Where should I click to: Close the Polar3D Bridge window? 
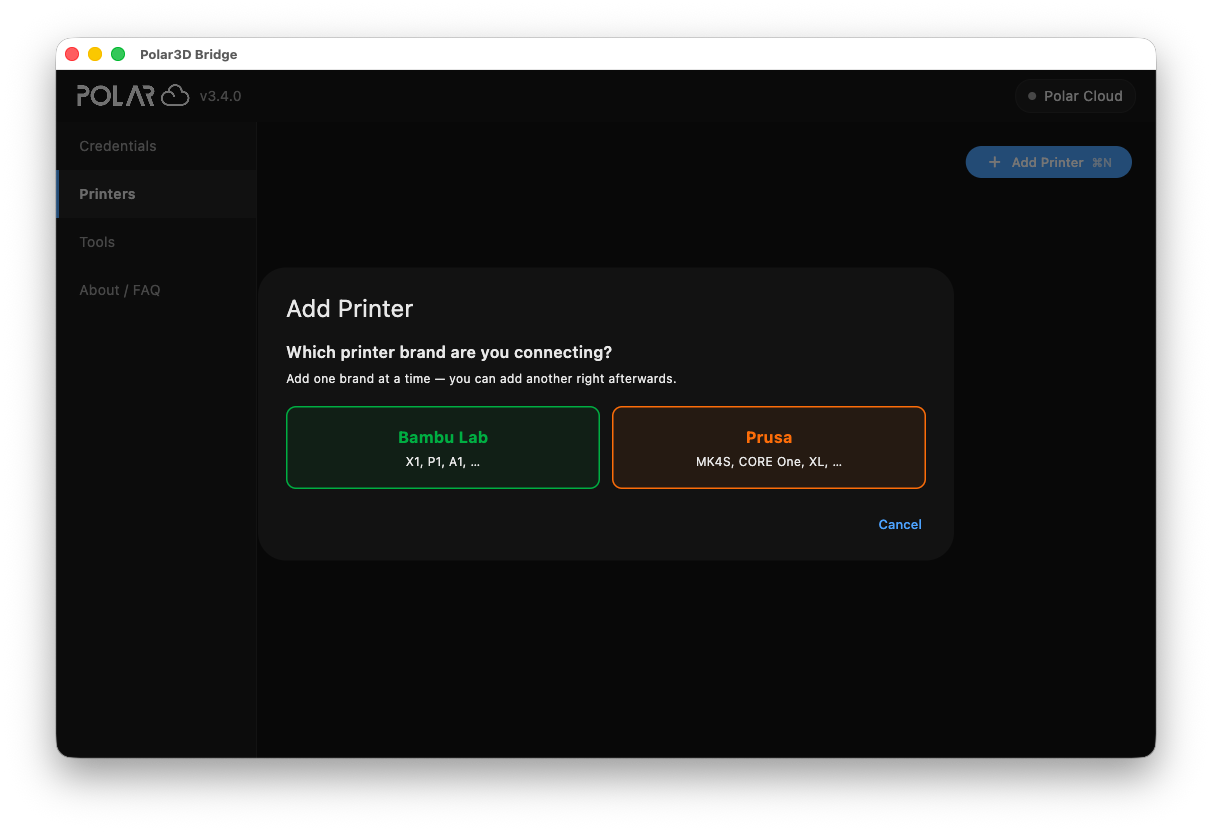(72, 54)
